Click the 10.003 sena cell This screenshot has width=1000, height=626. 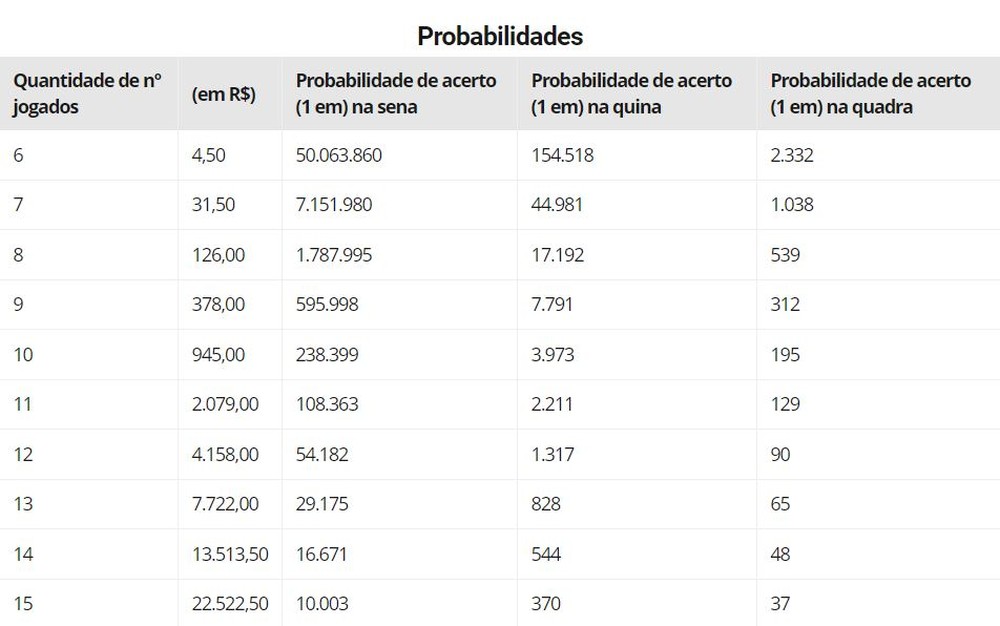(x=322, y=604)
